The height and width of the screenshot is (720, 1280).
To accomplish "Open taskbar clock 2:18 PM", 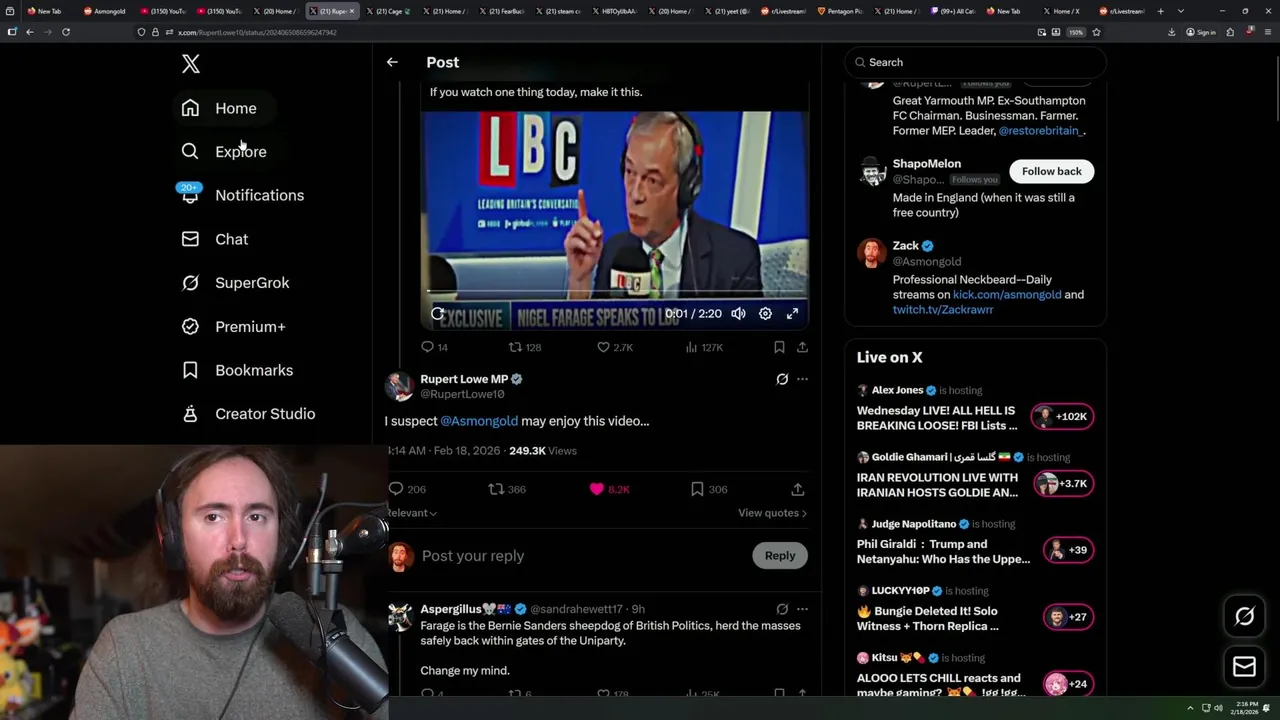I will [x=1246, y=708].
